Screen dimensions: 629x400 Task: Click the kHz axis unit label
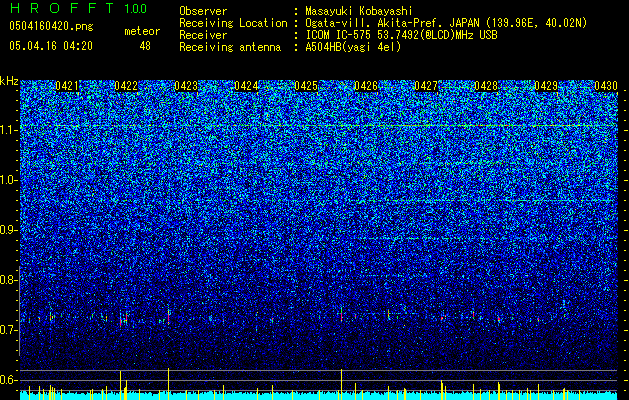coord(9,81)
